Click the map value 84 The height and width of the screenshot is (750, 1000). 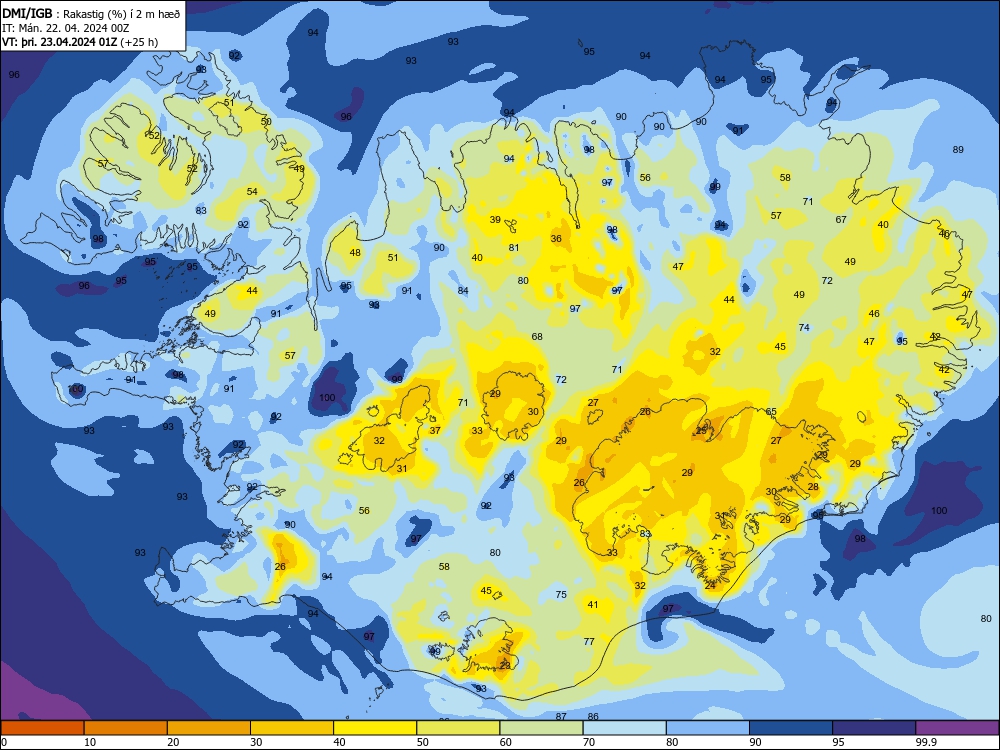click(463, 291)
